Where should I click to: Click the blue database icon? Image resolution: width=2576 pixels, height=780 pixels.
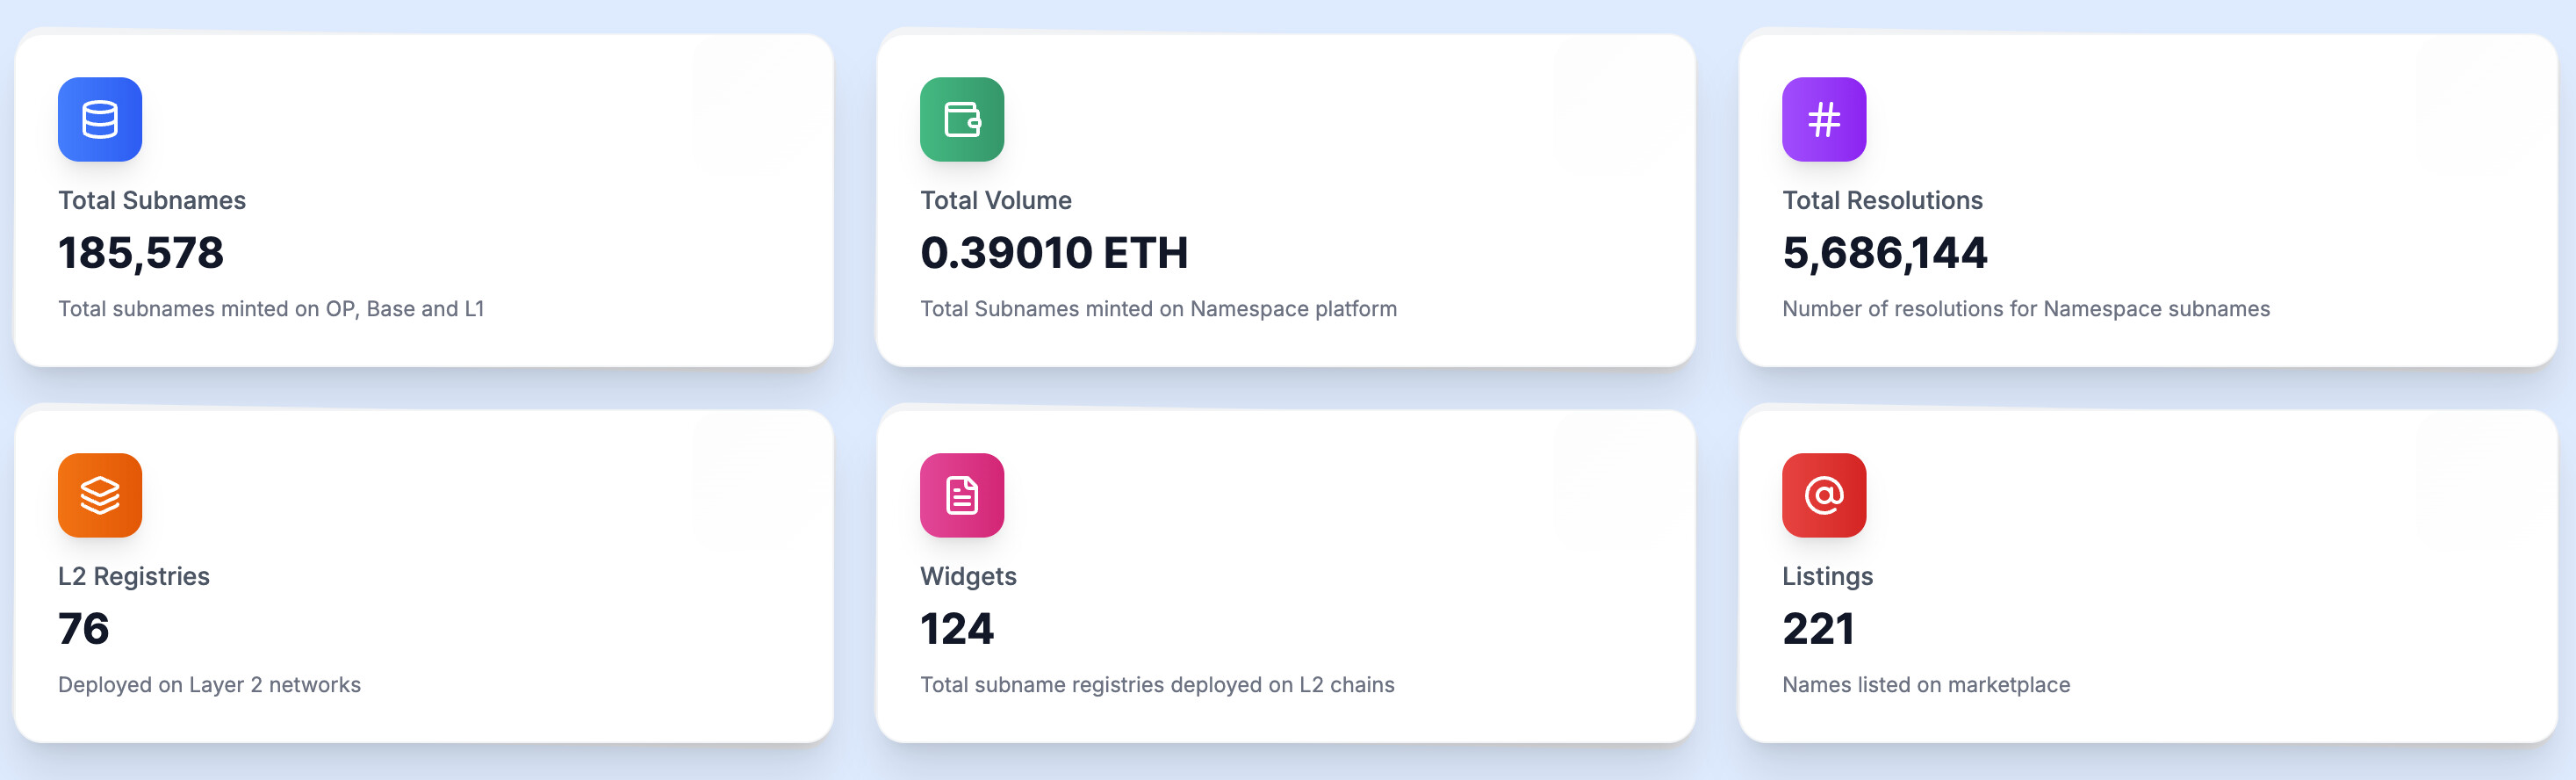tap(100, 120)
